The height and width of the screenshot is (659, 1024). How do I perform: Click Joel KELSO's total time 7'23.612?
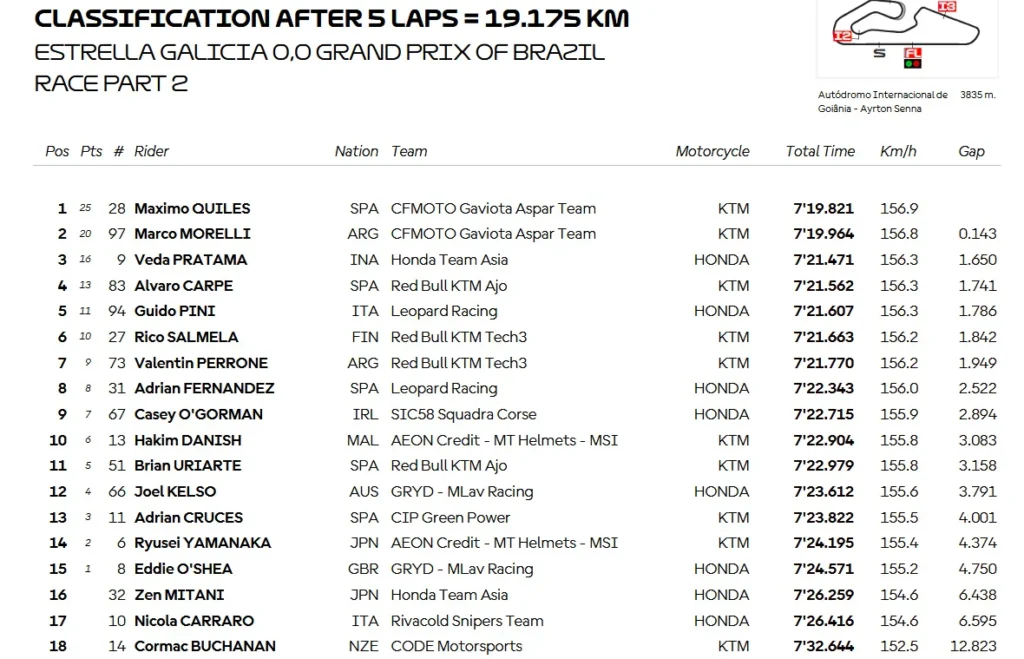tap(823, 491)
